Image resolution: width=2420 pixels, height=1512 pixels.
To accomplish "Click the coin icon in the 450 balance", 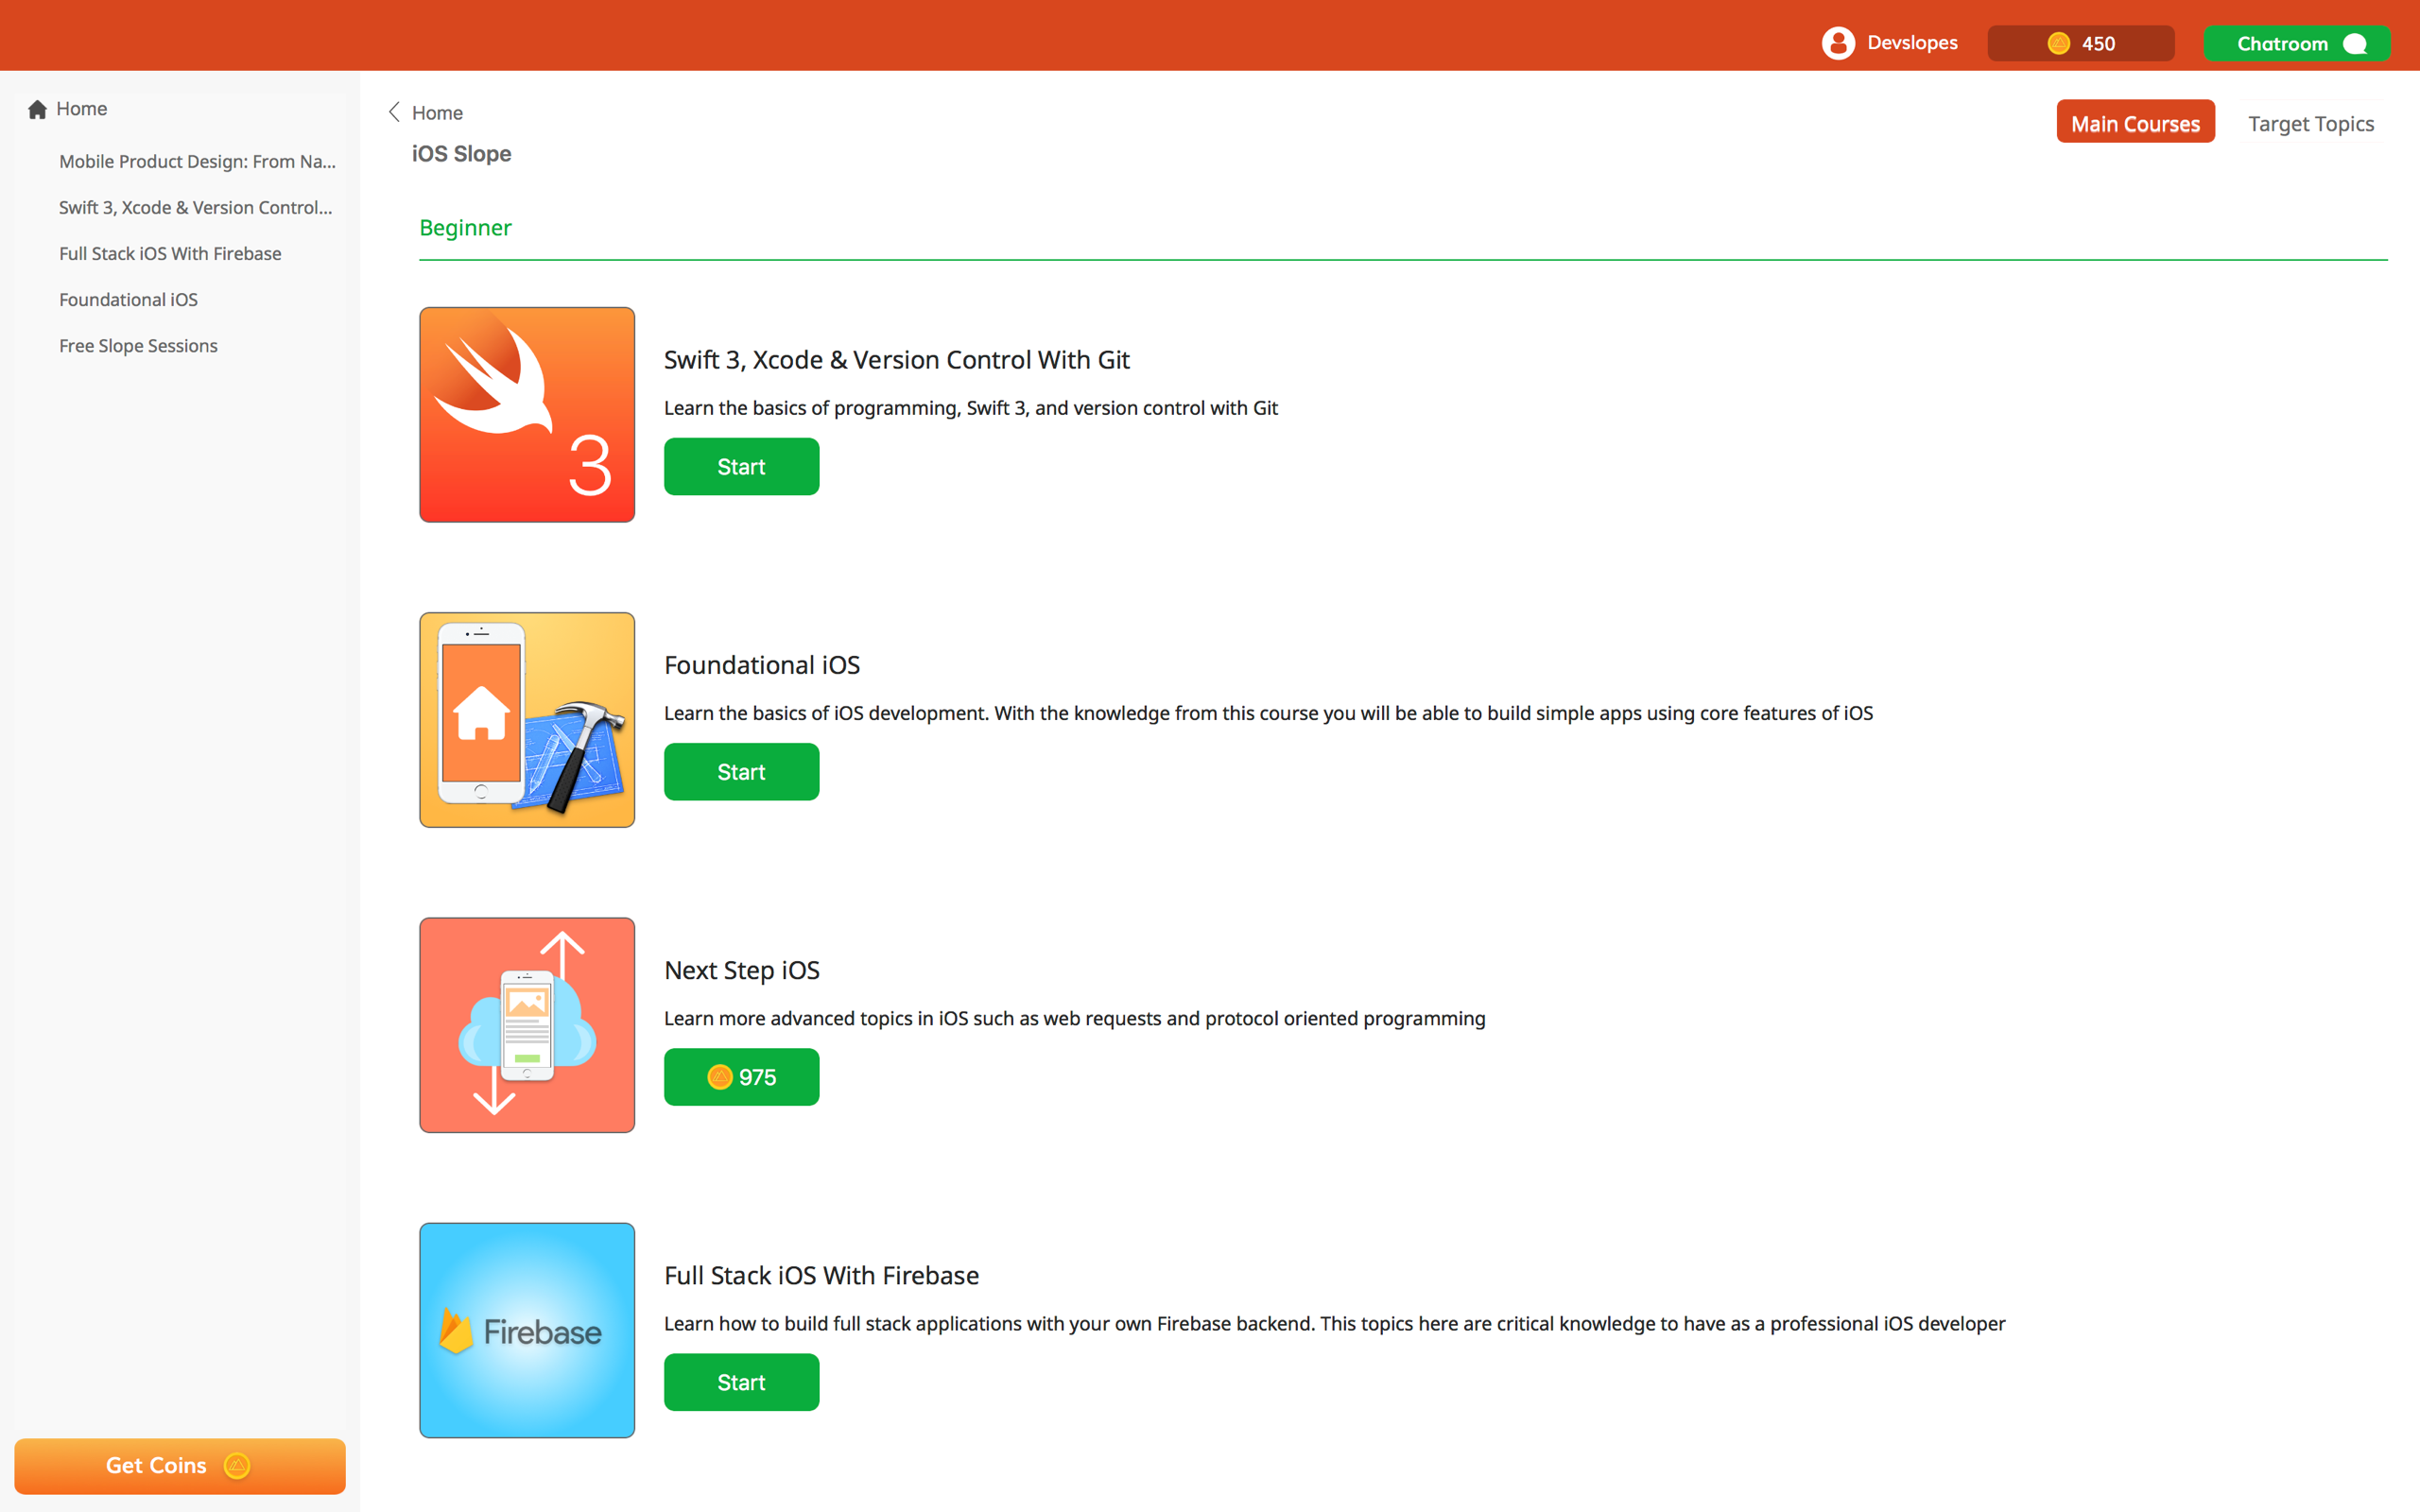I will 2058,43.
